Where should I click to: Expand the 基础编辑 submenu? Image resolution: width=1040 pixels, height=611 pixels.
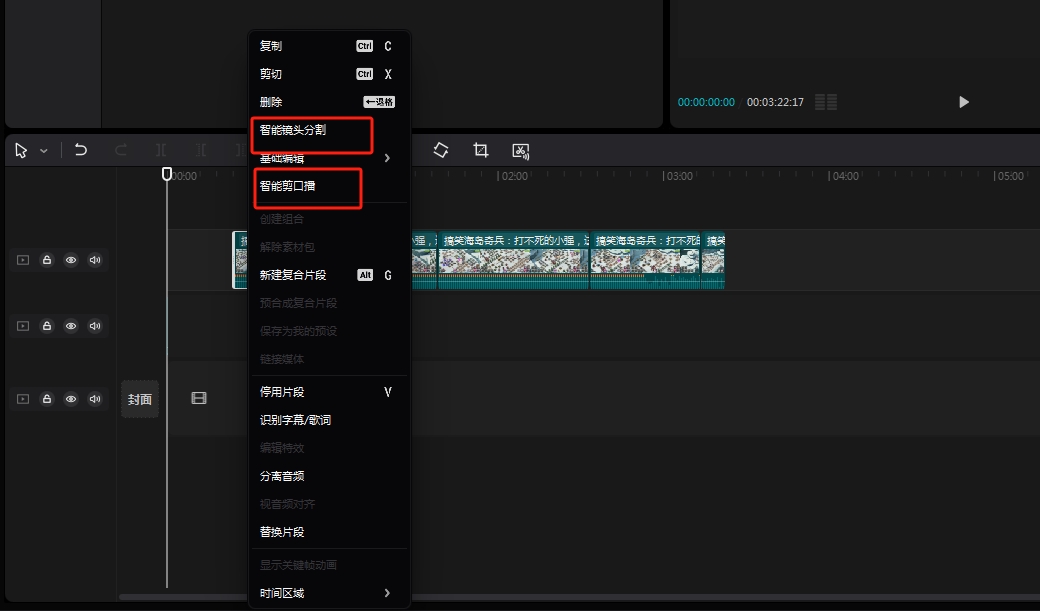[329, 158]
